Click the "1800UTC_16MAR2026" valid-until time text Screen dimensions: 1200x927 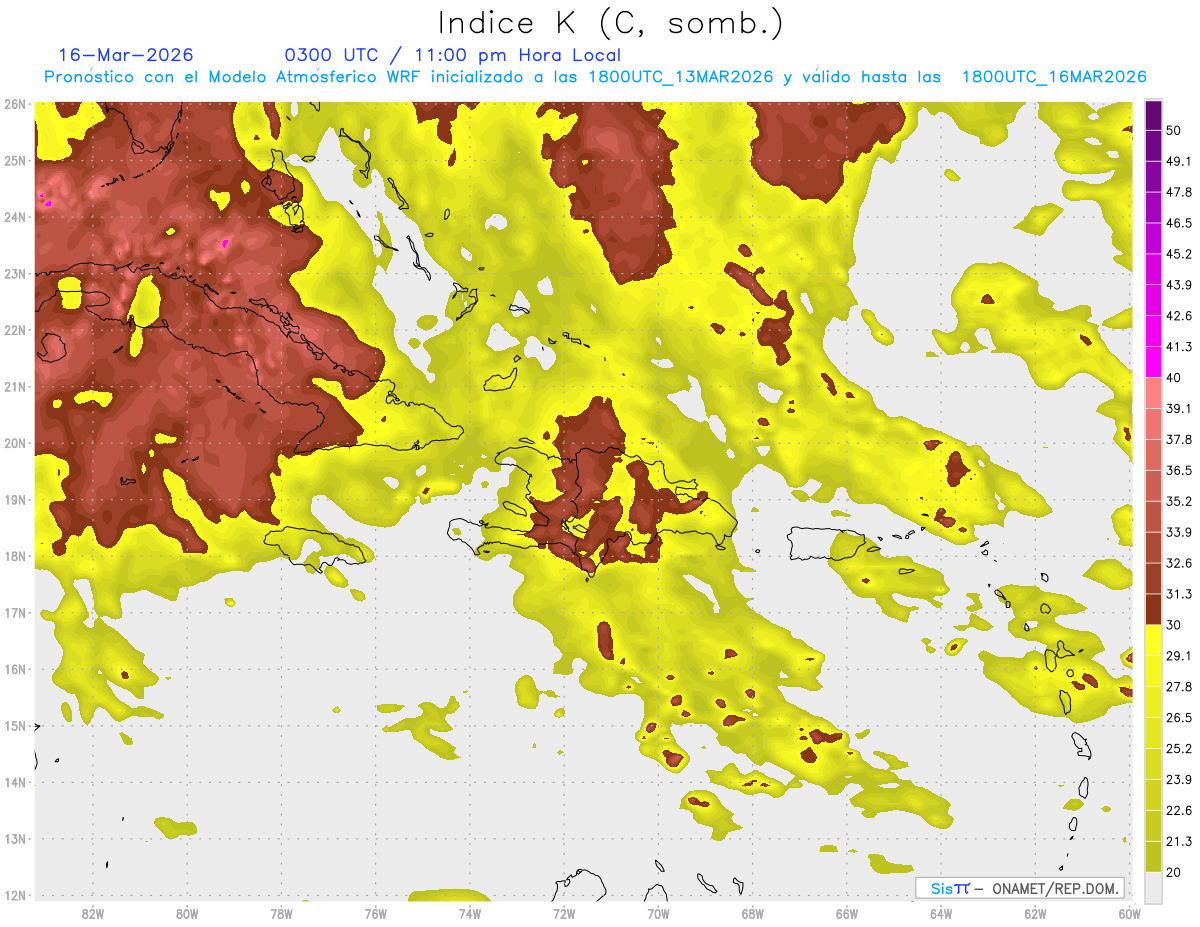click(x=1054, y=76)
